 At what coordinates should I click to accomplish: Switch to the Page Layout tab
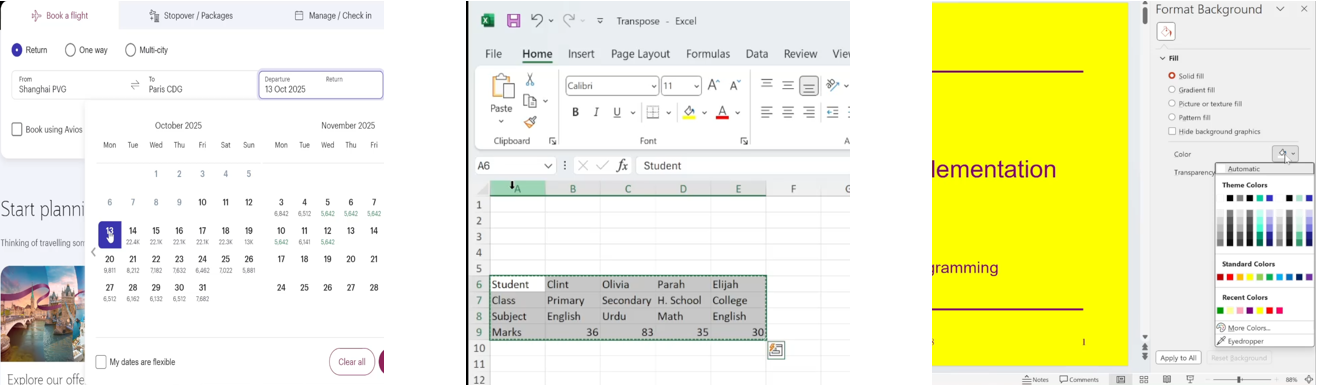point(640,54)
